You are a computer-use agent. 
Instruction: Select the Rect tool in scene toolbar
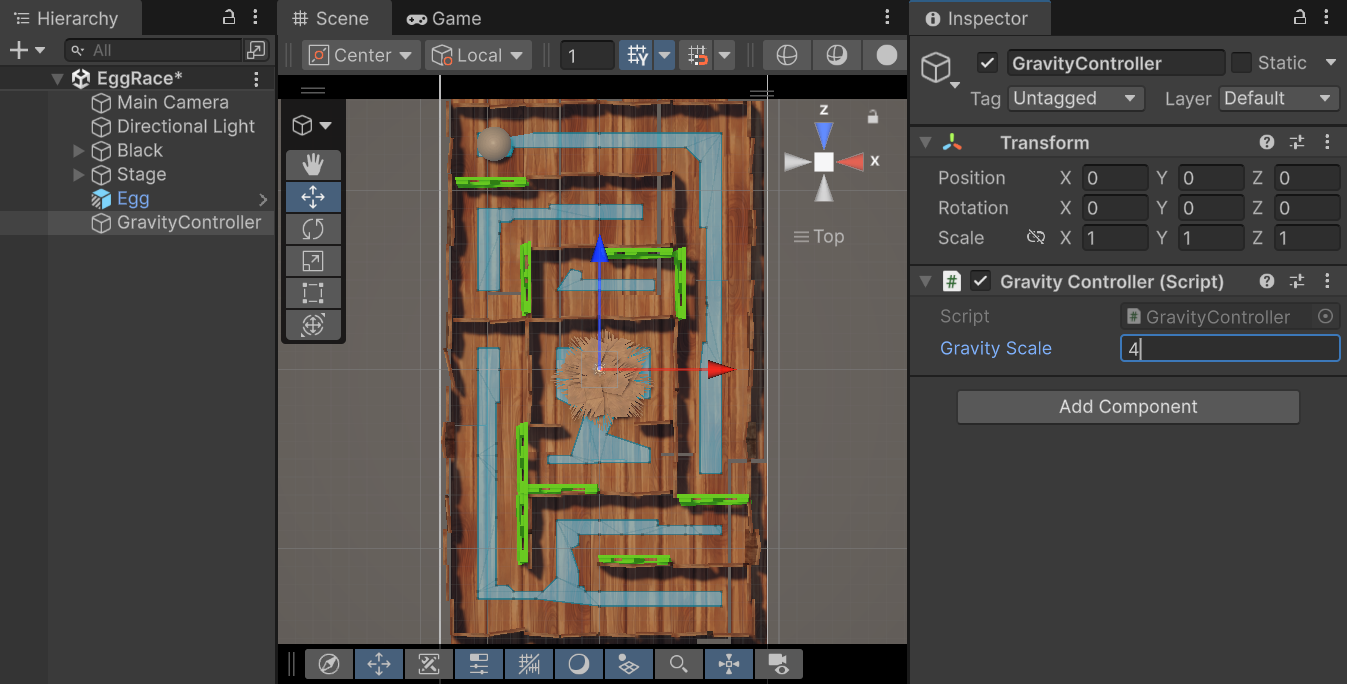313,293
